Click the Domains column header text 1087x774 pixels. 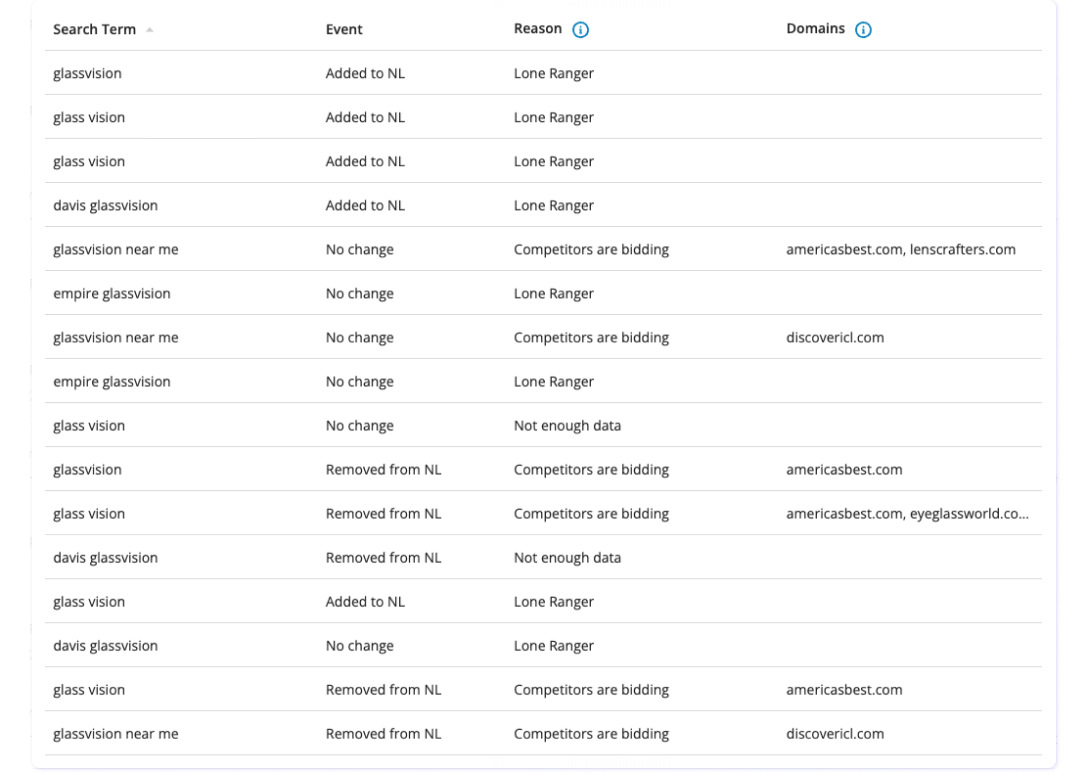[815, 29]
